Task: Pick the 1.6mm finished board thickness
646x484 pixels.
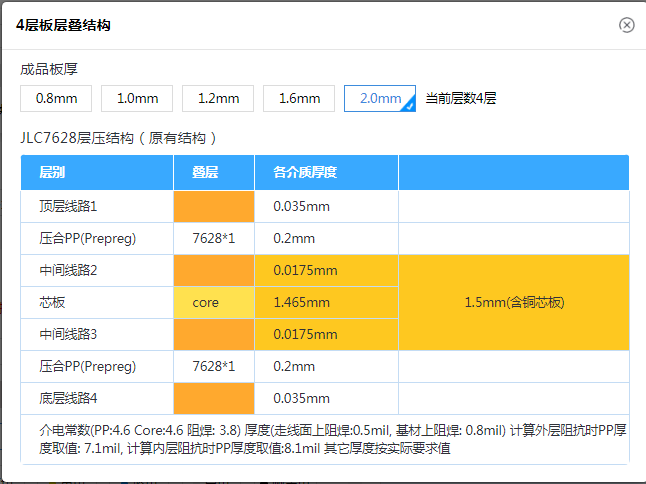Action: pyautogui.click(x=299, y=98)
